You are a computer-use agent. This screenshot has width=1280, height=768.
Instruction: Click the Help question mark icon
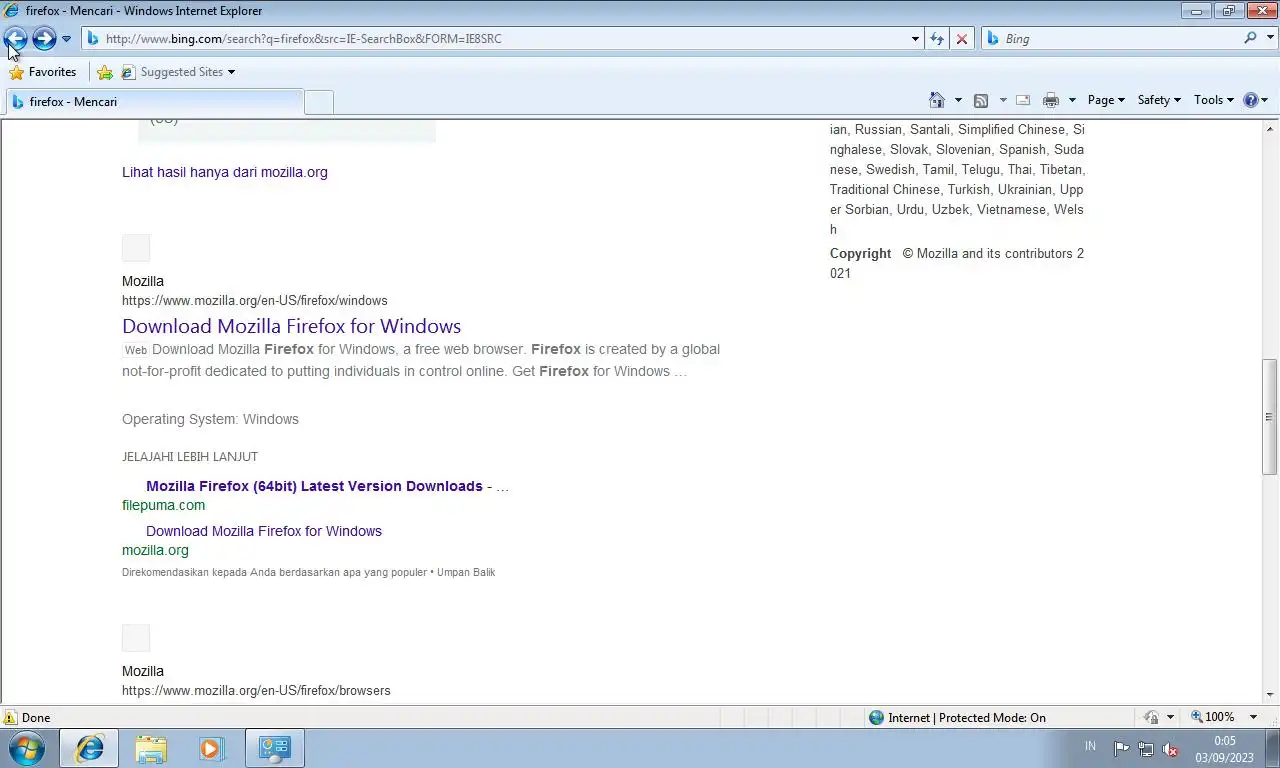[1250, 100]
